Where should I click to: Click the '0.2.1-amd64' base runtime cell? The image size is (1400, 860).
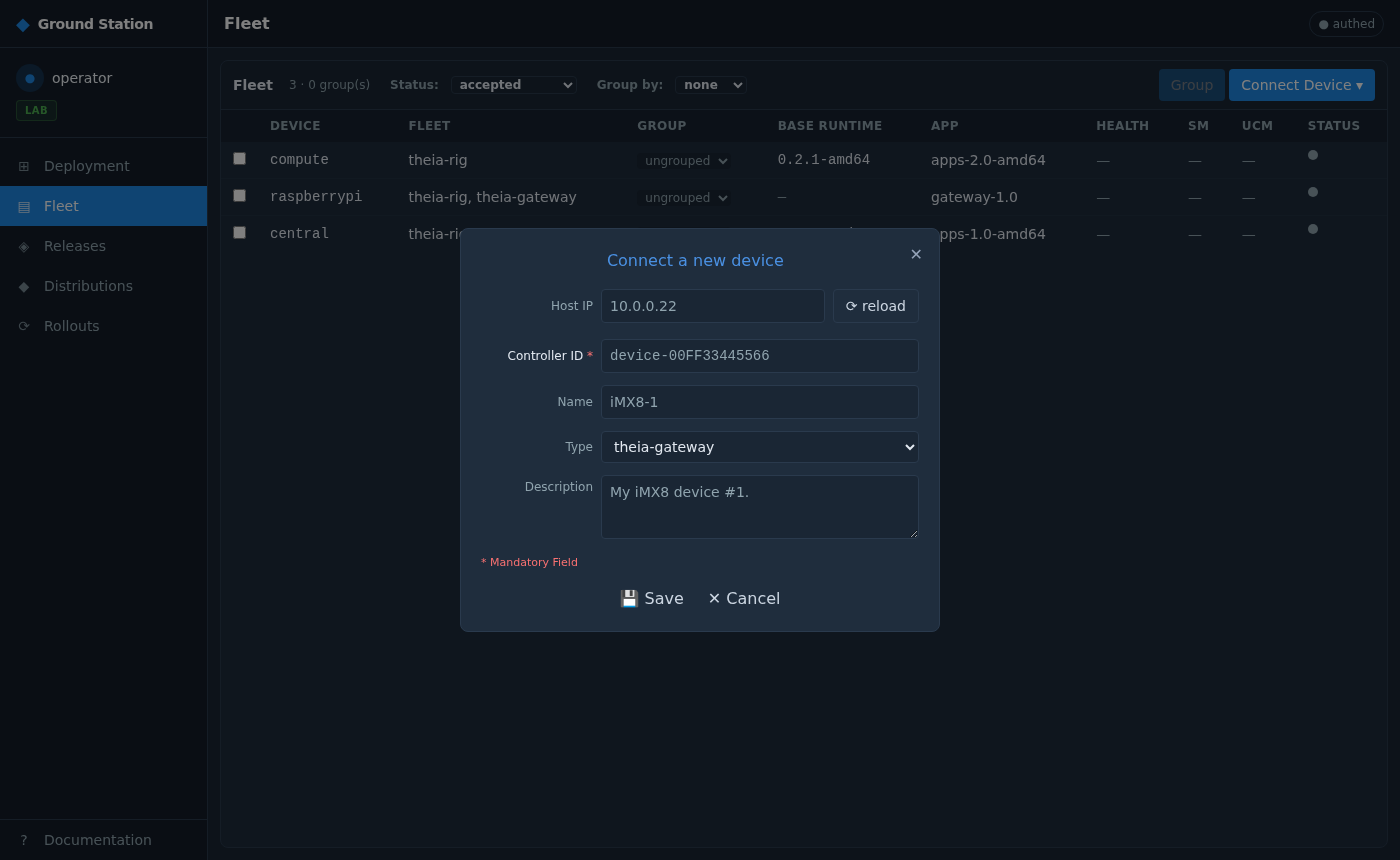(824, 160)
